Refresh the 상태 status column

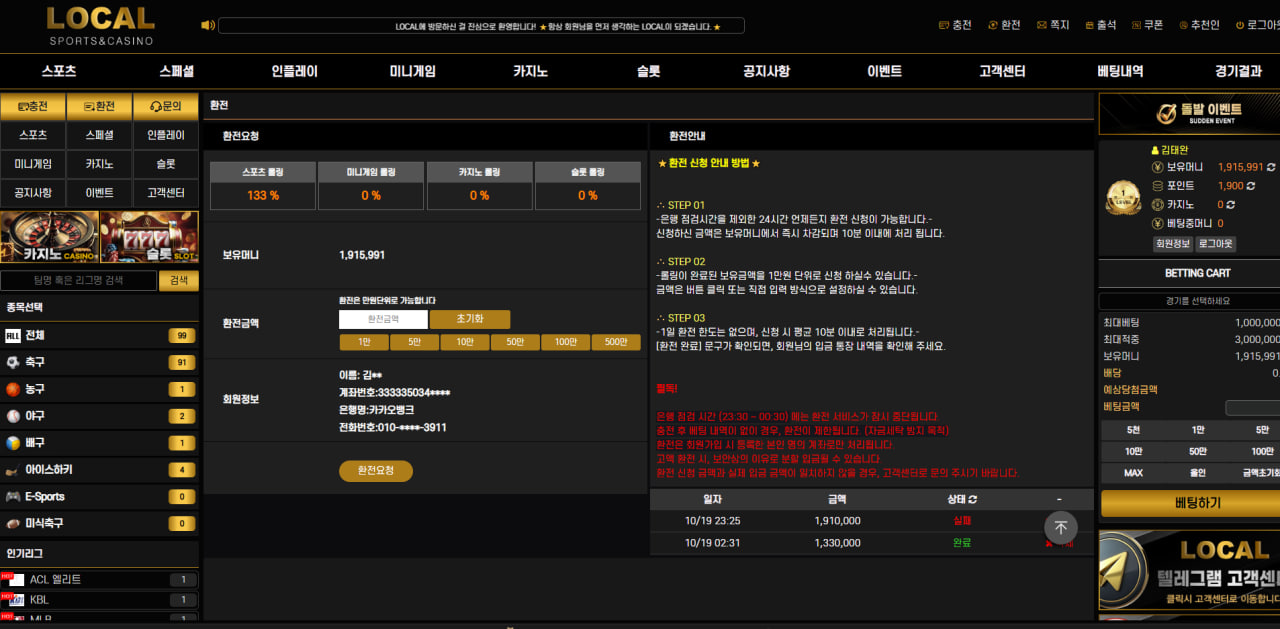972,499
